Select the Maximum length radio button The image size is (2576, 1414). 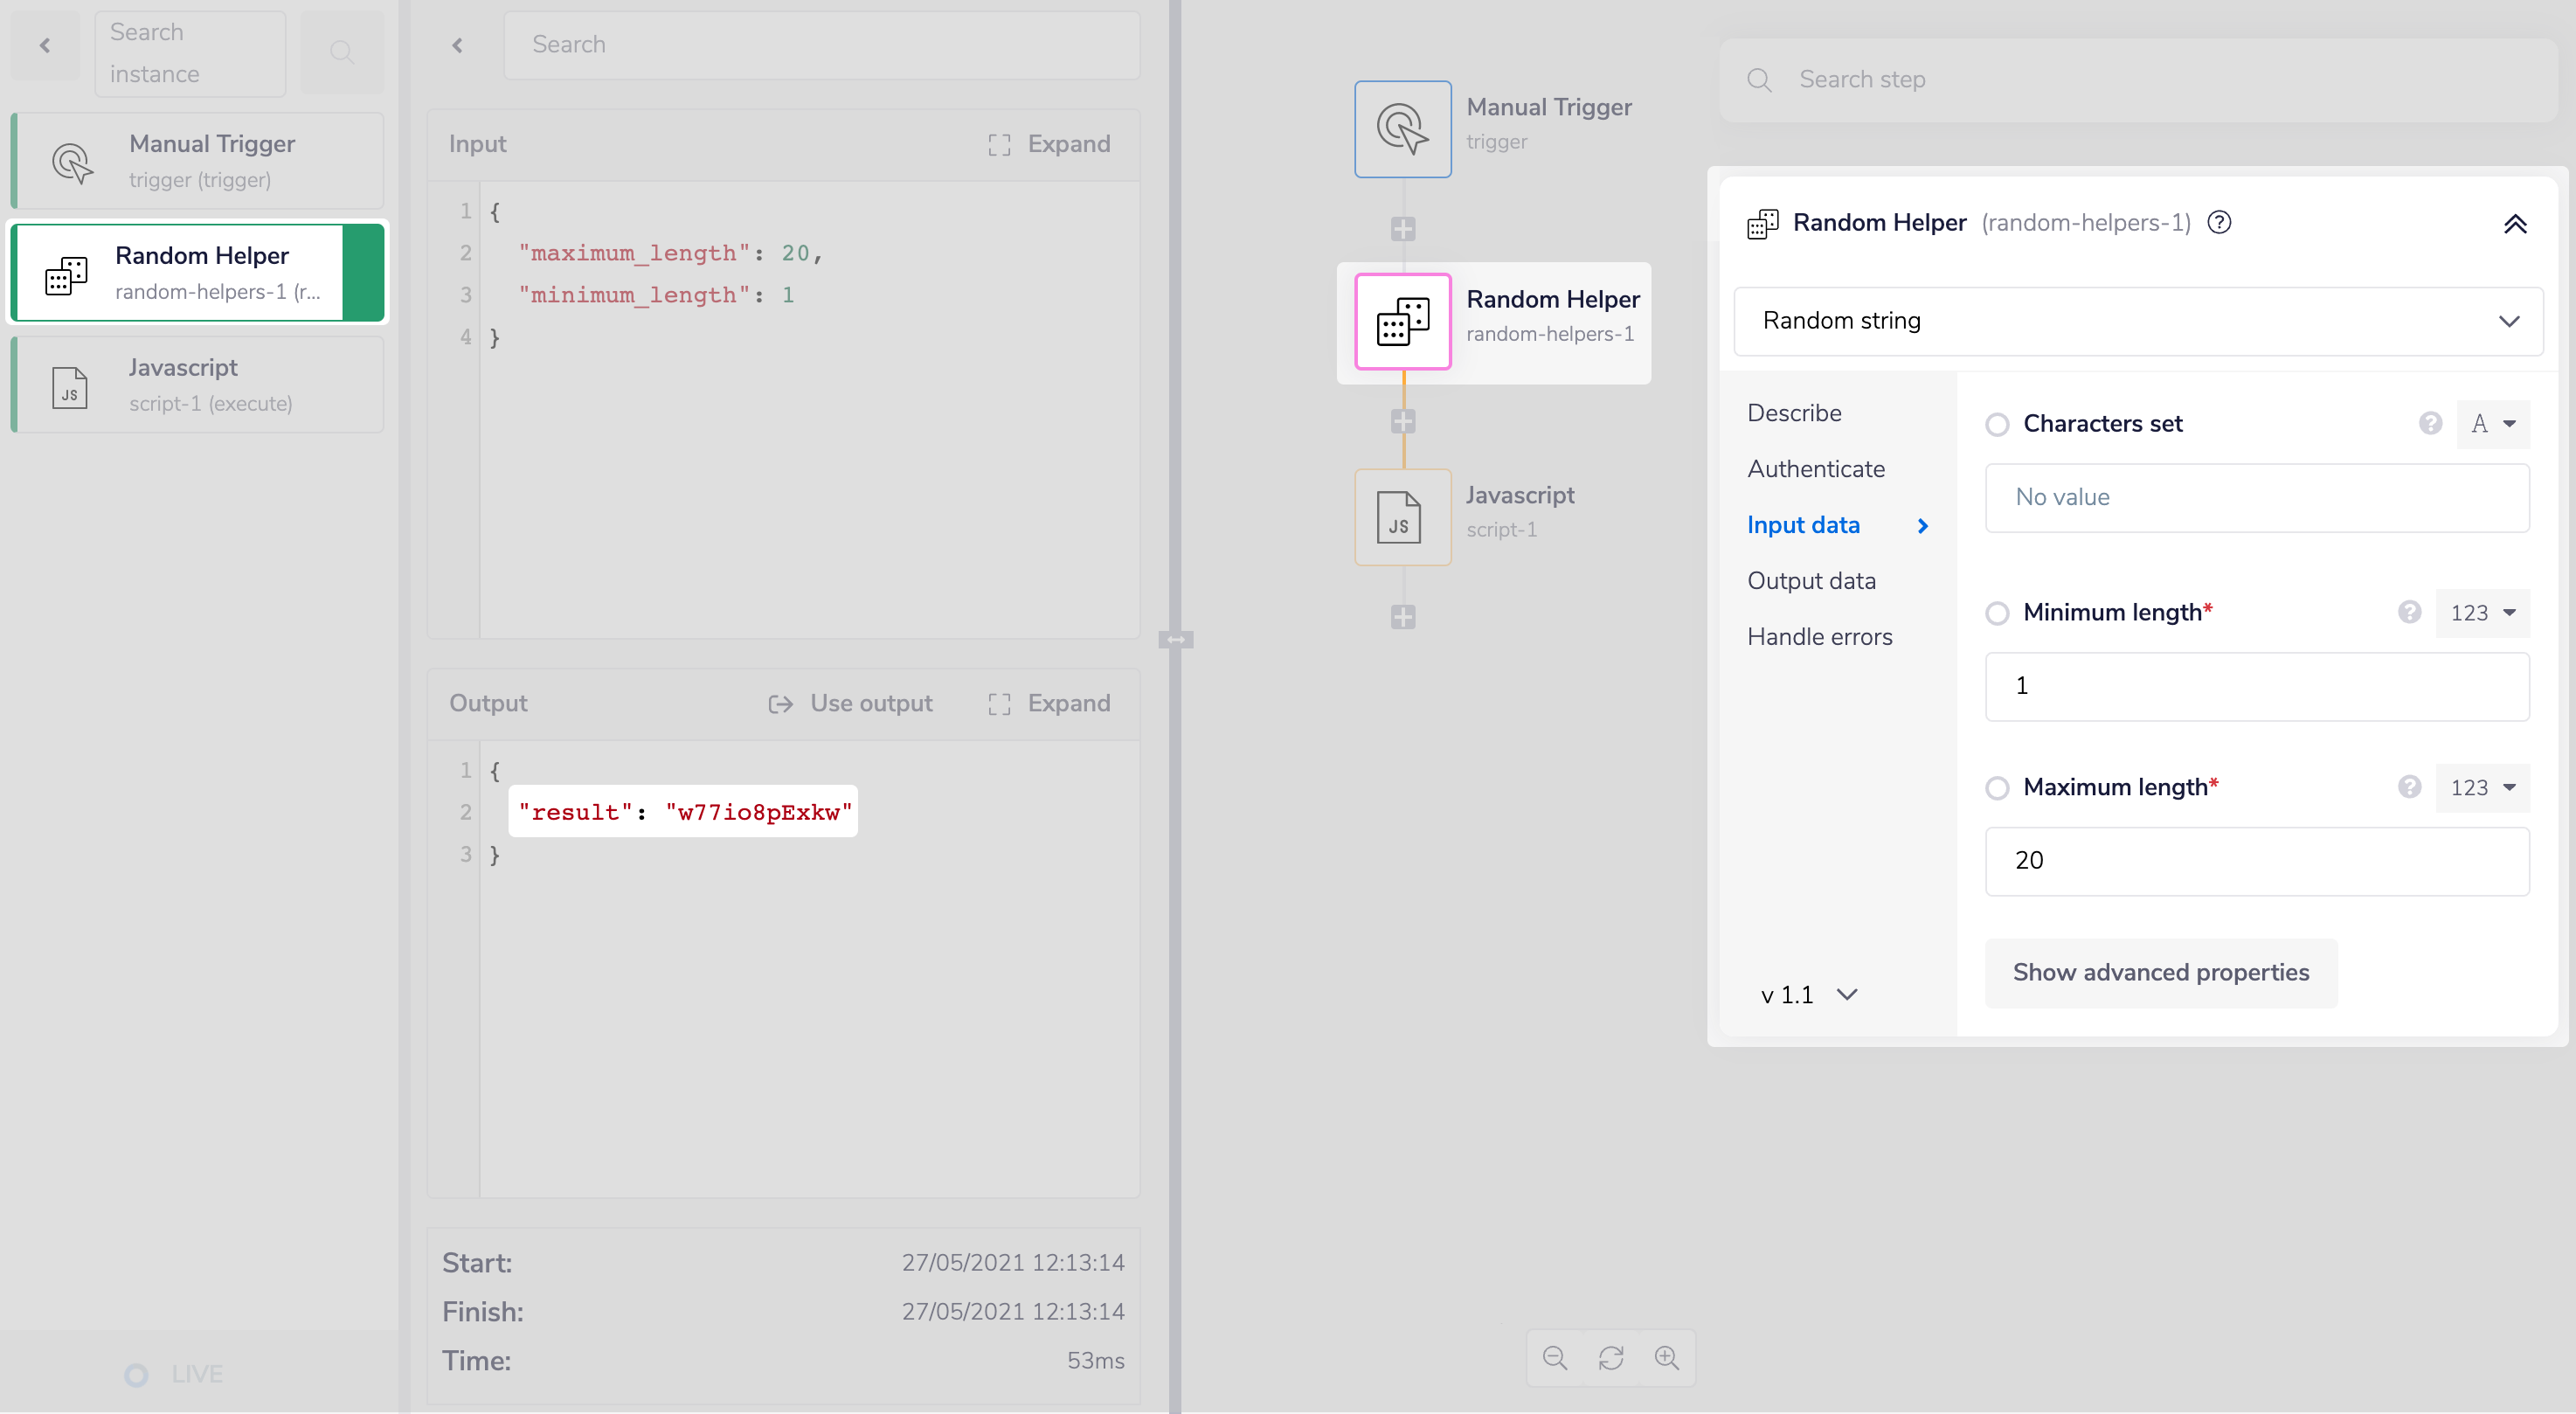click(1998, 787)
